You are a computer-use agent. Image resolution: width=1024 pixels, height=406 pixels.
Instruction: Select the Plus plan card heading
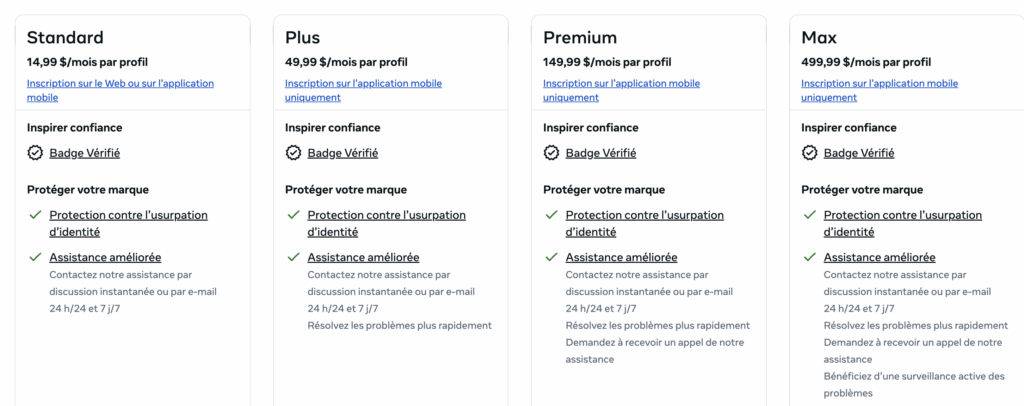tap(302, 38)
